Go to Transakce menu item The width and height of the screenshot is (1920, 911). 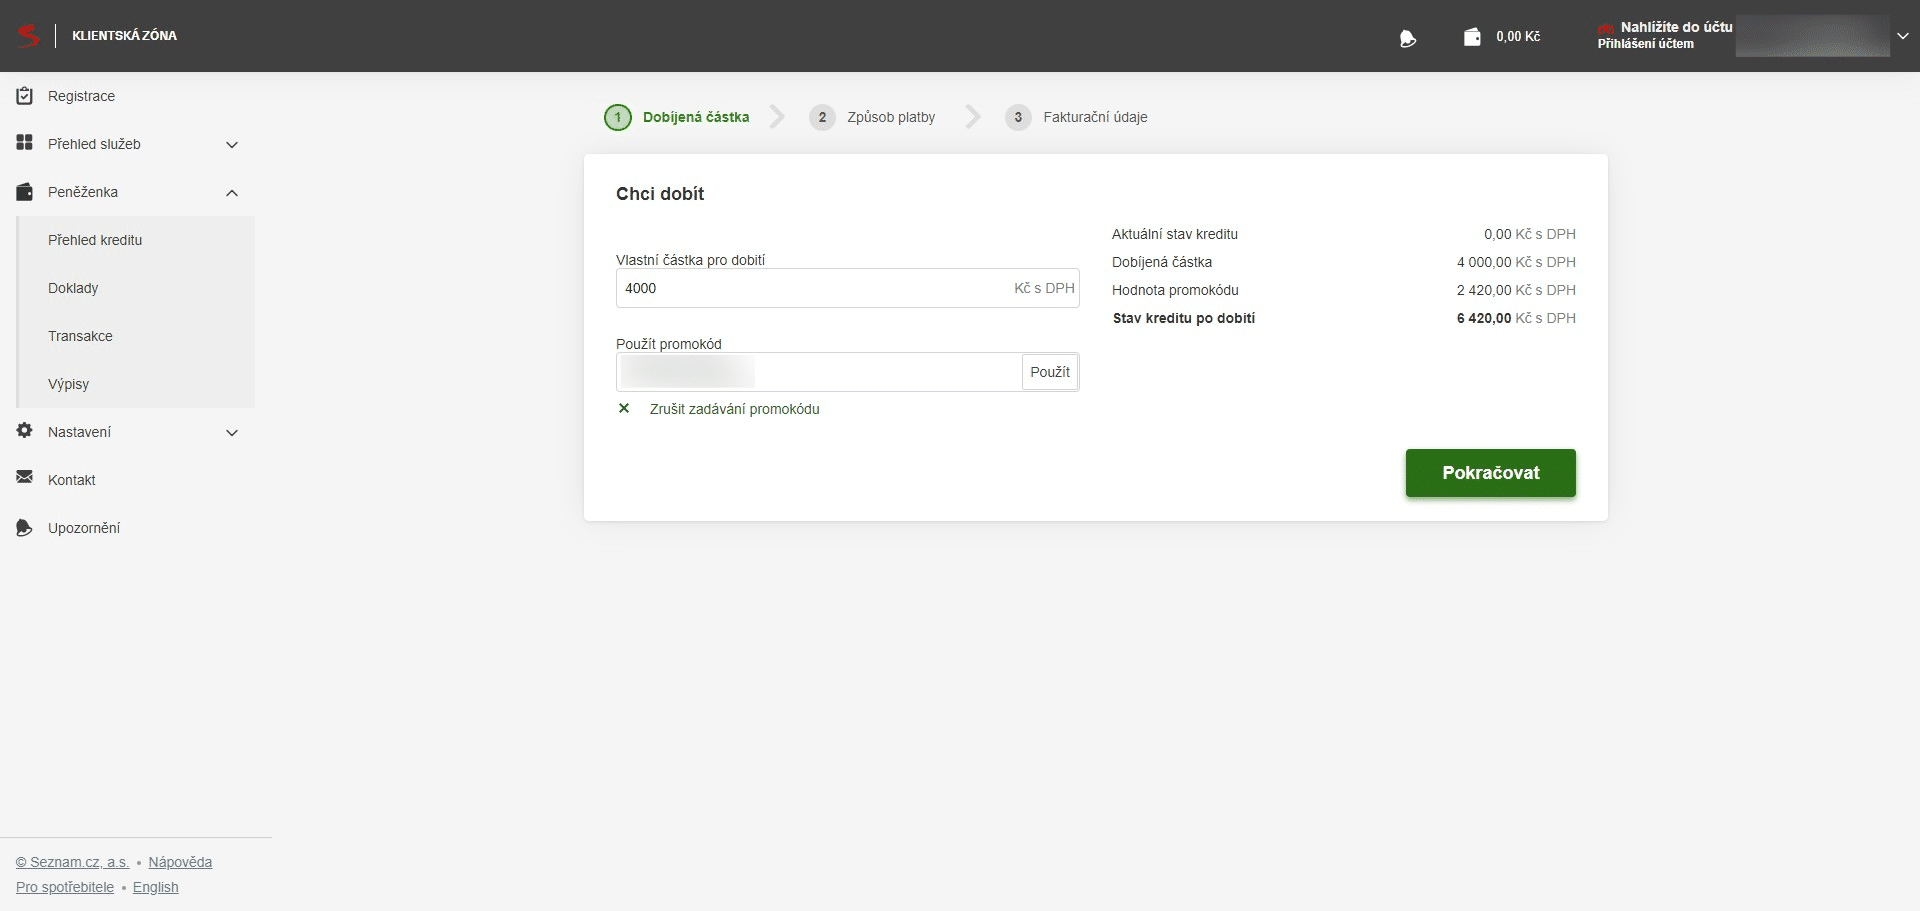tap(80, 336)
